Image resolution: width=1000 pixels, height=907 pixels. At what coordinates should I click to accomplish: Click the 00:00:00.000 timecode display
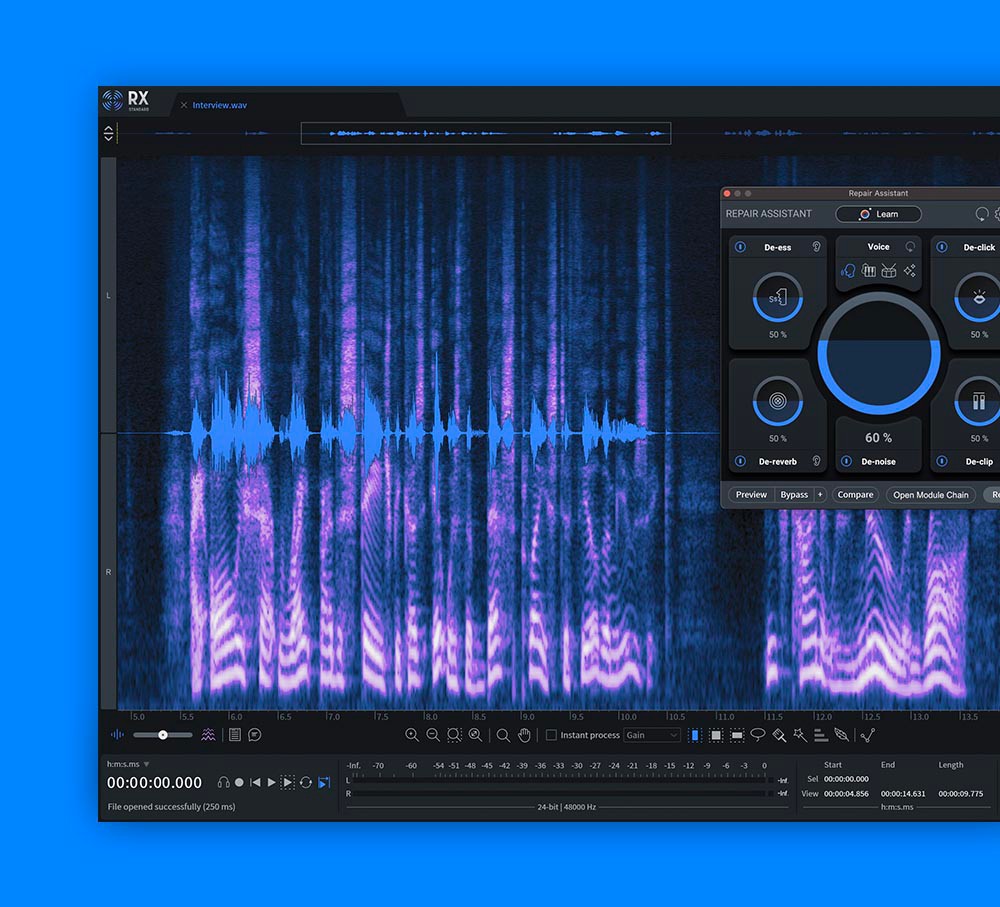coord(154,783)
